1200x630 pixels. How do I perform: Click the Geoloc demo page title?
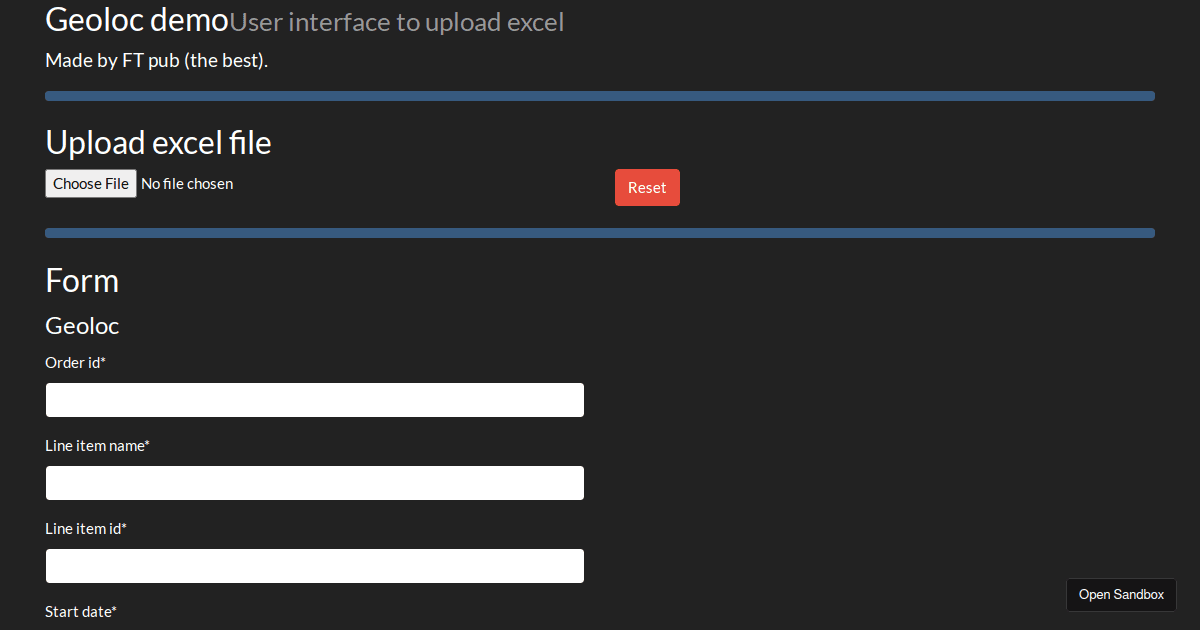pyautogui.click(x=136, y=19)
